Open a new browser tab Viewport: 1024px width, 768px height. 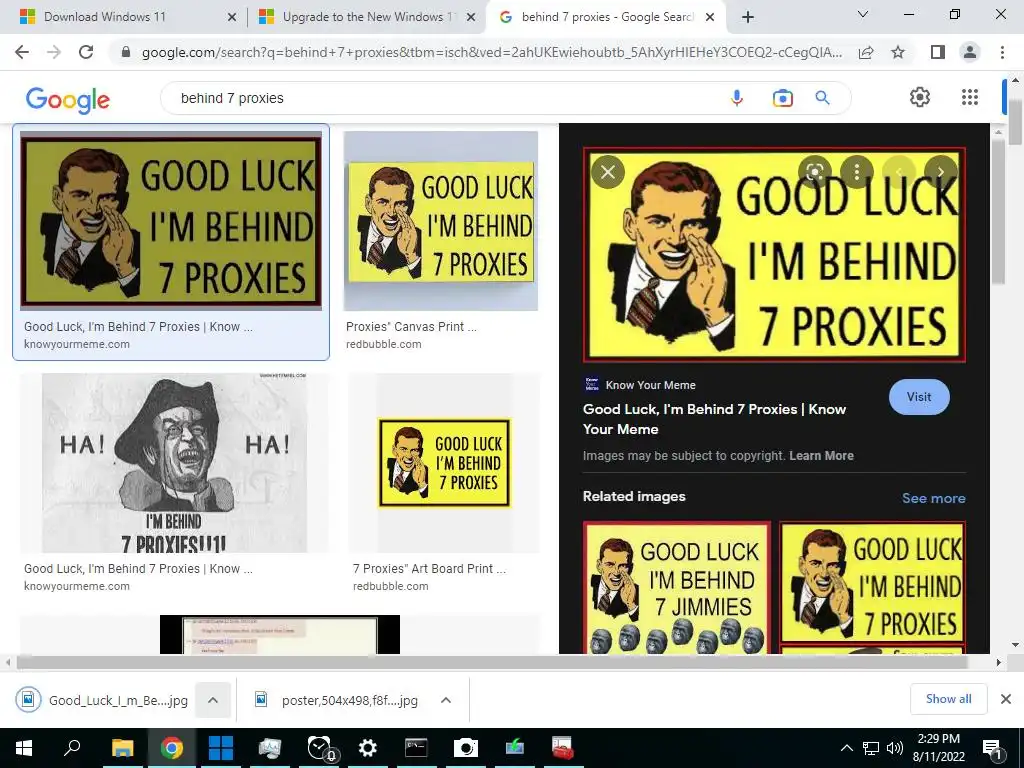pos(748,17)
